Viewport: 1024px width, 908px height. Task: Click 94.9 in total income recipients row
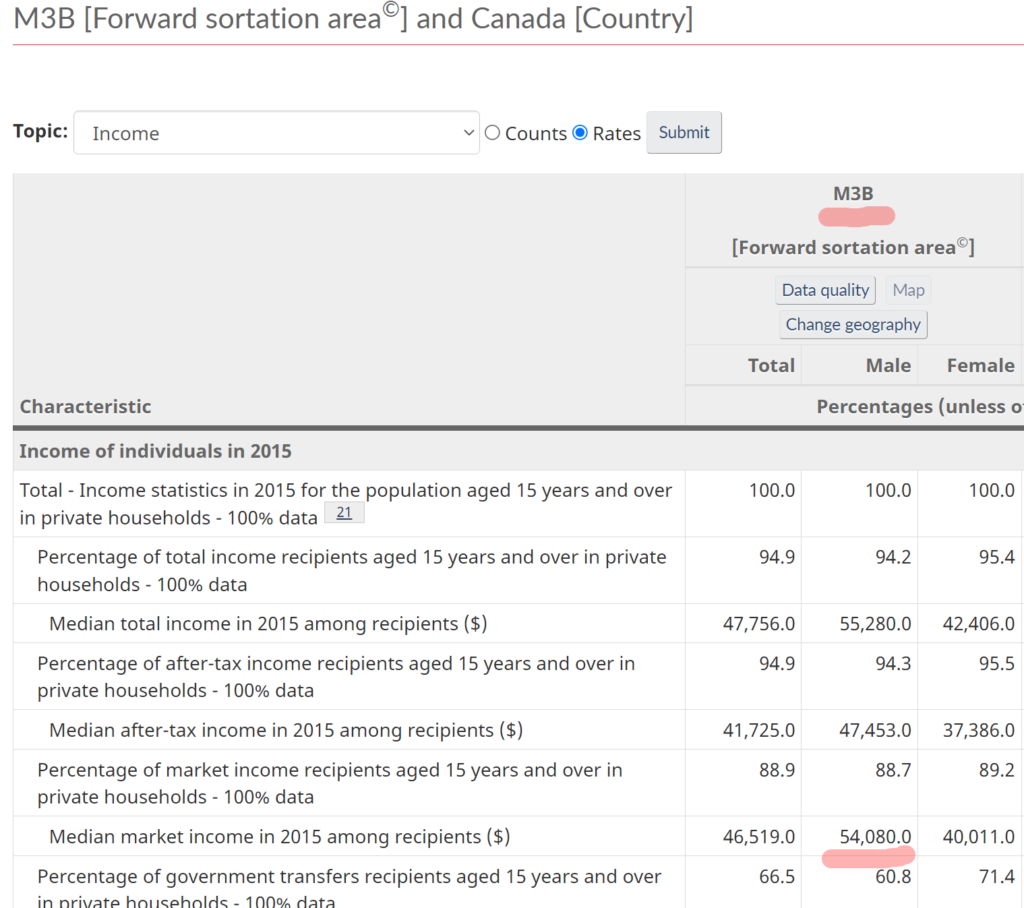[x=777, y=557]
